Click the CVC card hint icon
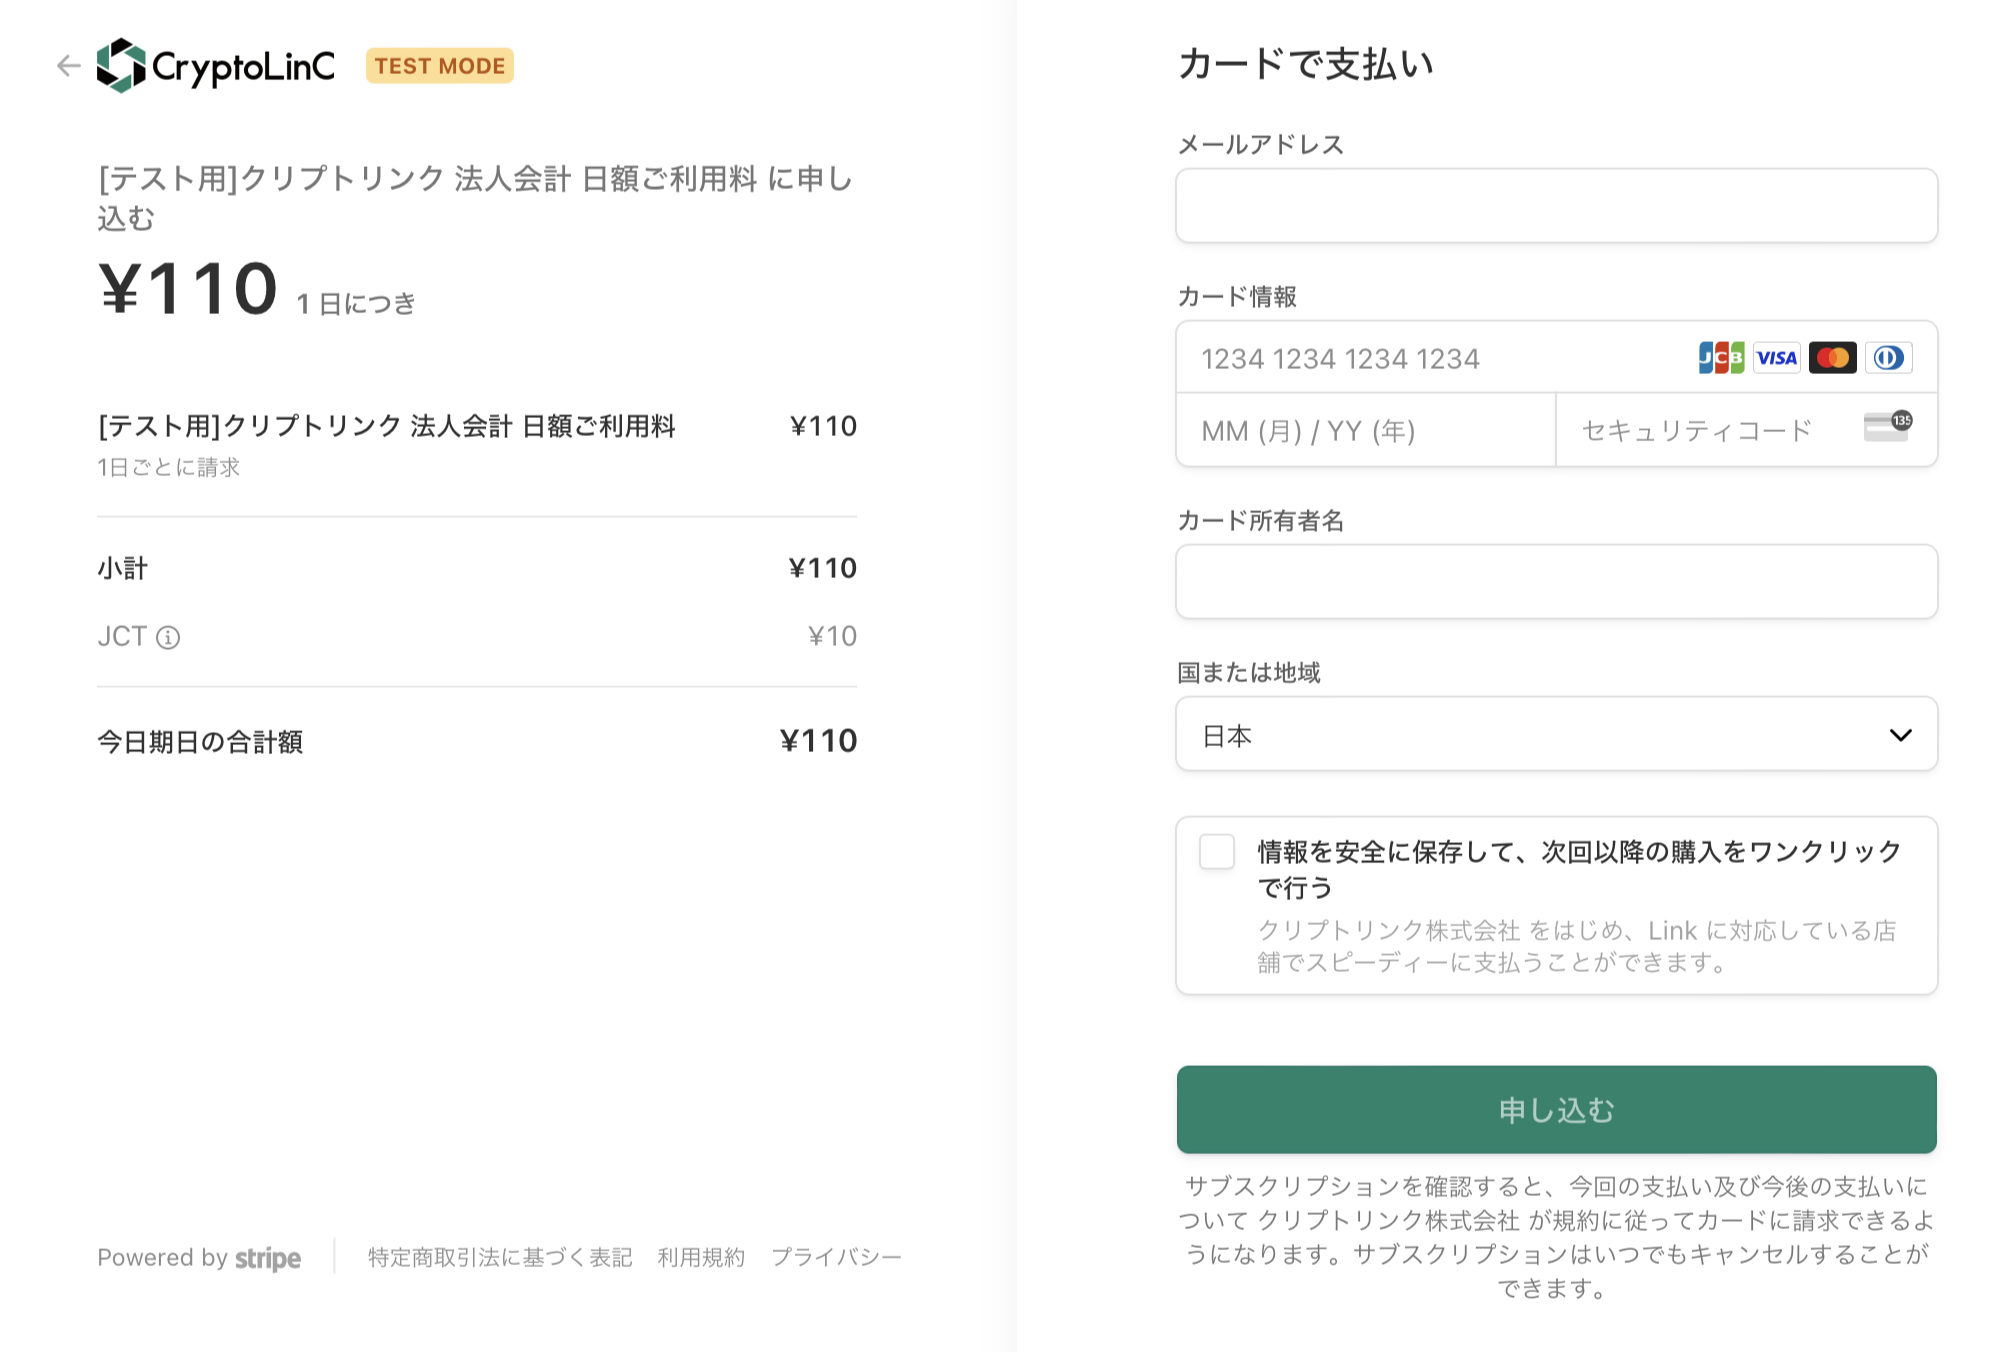The width and height of the screenshot is (2008, 1352). tap(1888, 426)
